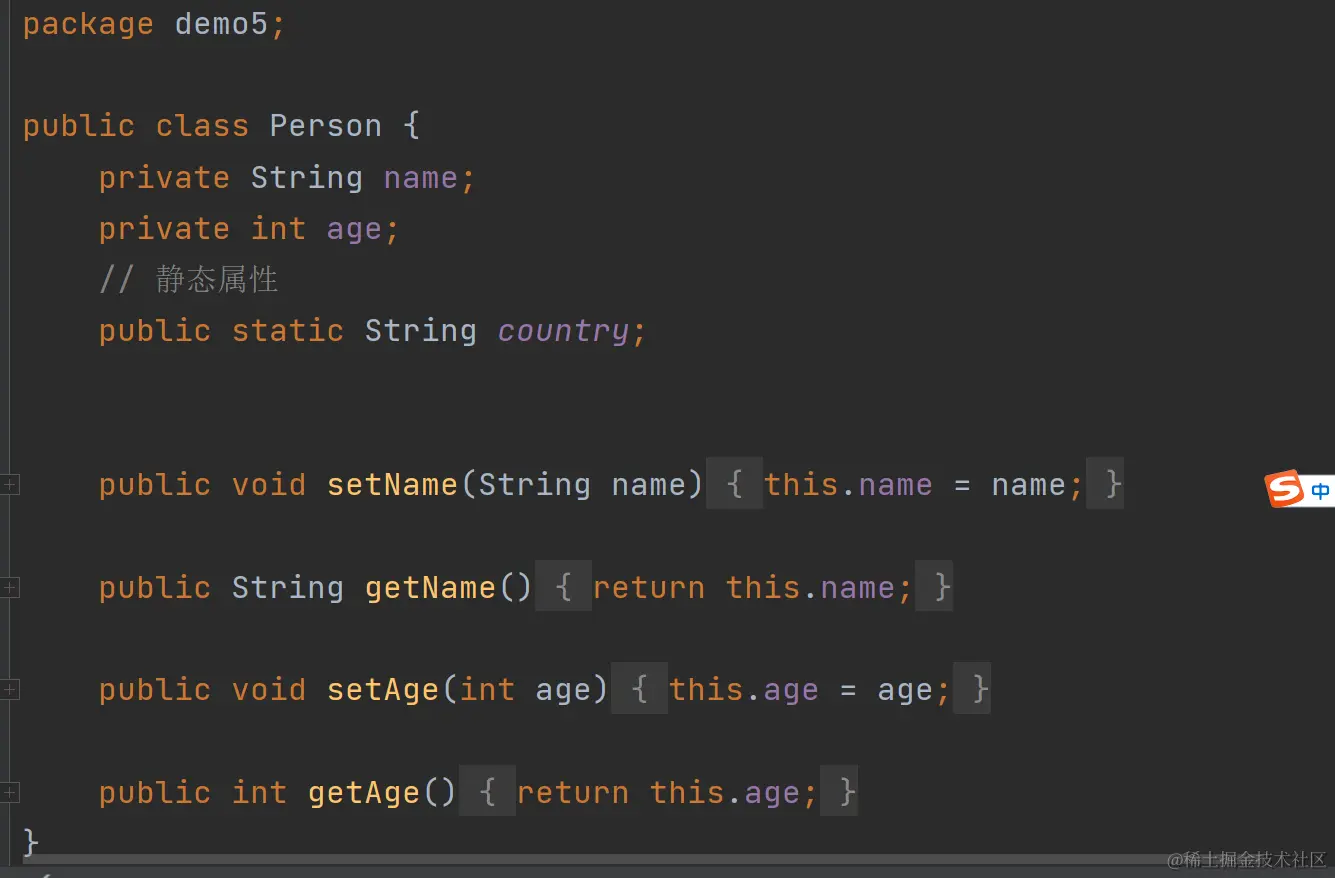Image resolution: width=1335 pixels, height=878 pixels.
Task: Toggle Chinese/English mode on Sogou IME bar
Action: [1320, 491]
